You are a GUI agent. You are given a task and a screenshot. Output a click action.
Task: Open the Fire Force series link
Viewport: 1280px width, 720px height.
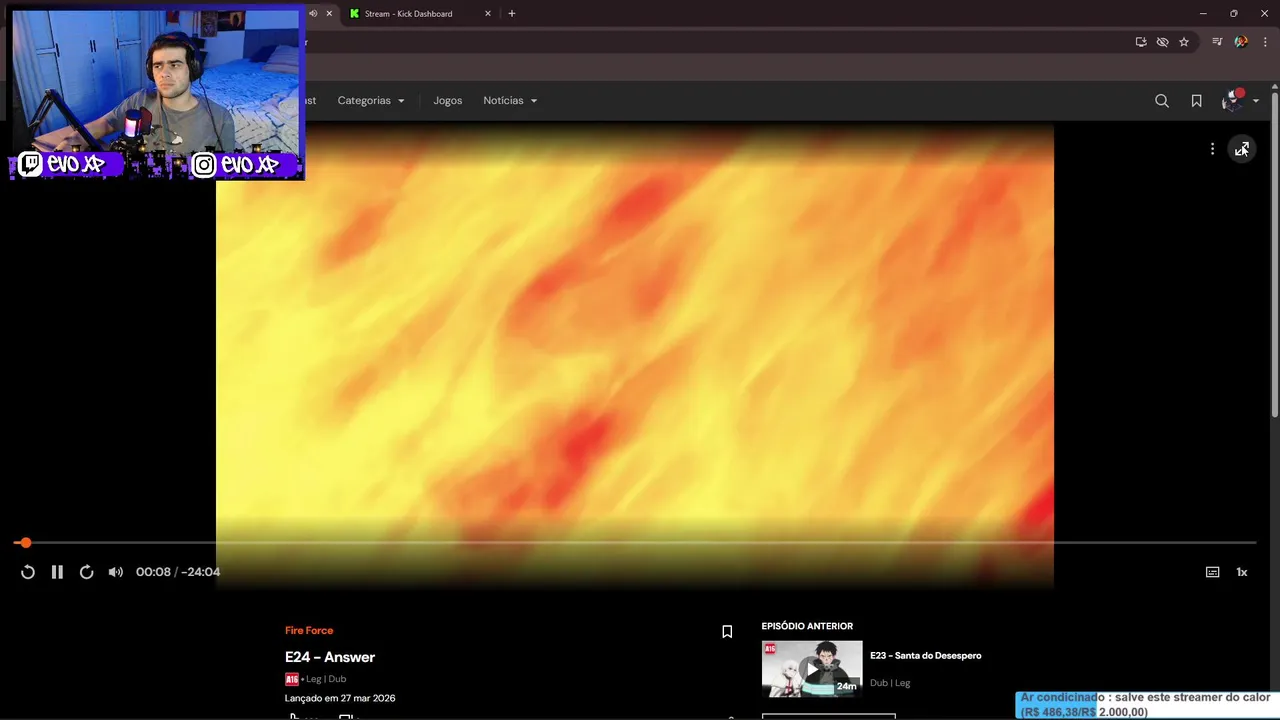[309, 631]
